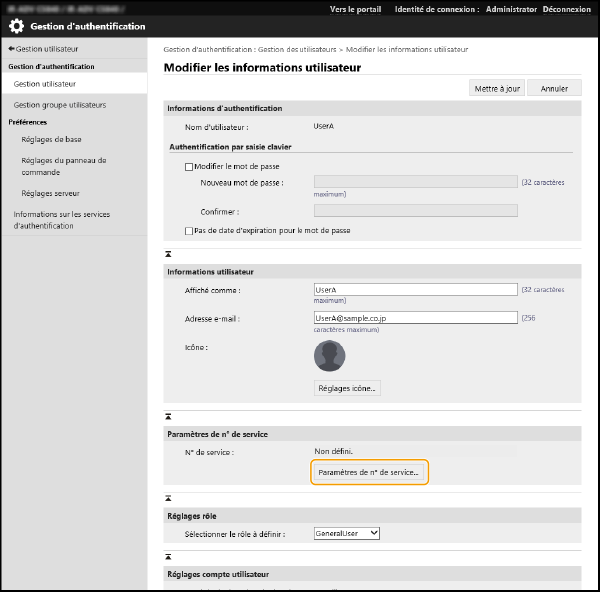Check Pas de date d'expiration pour le mot de passe
Image resolution: width=600 pixels, height=592 pixels.
tap(189, 230)
